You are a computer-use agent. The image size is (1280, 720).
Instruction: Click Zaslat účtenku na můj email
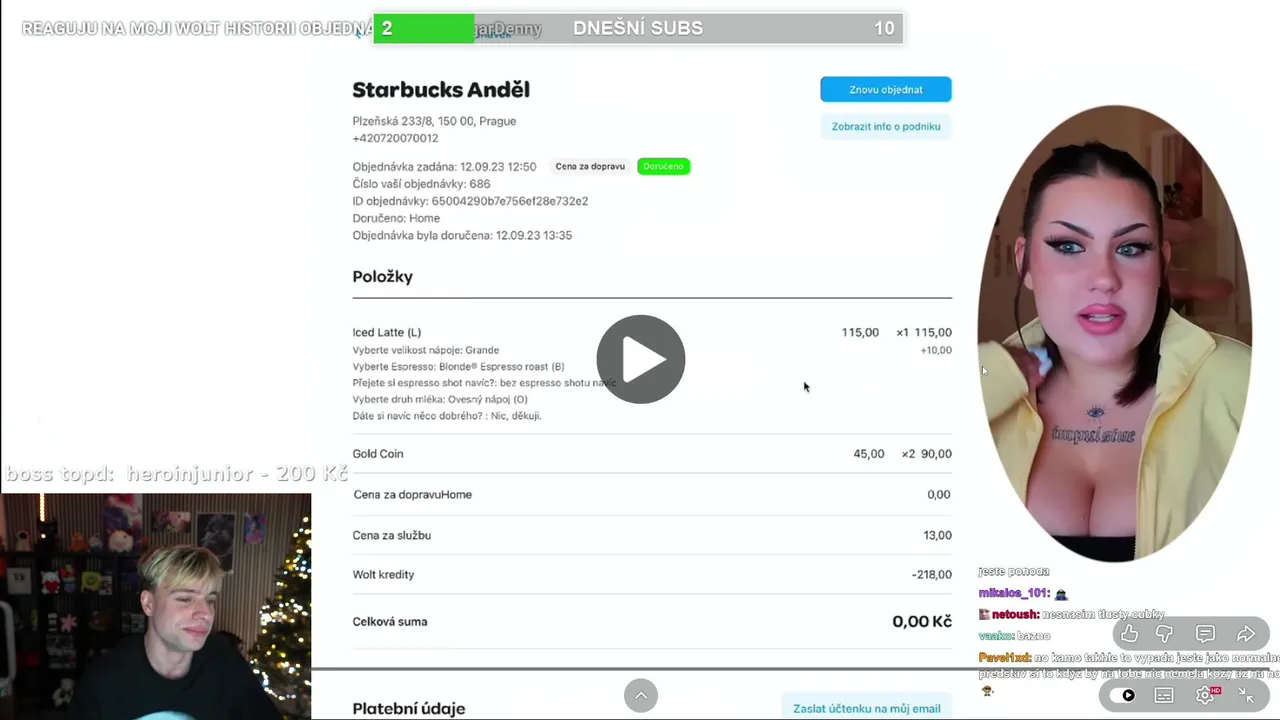(x=867, y=708)
